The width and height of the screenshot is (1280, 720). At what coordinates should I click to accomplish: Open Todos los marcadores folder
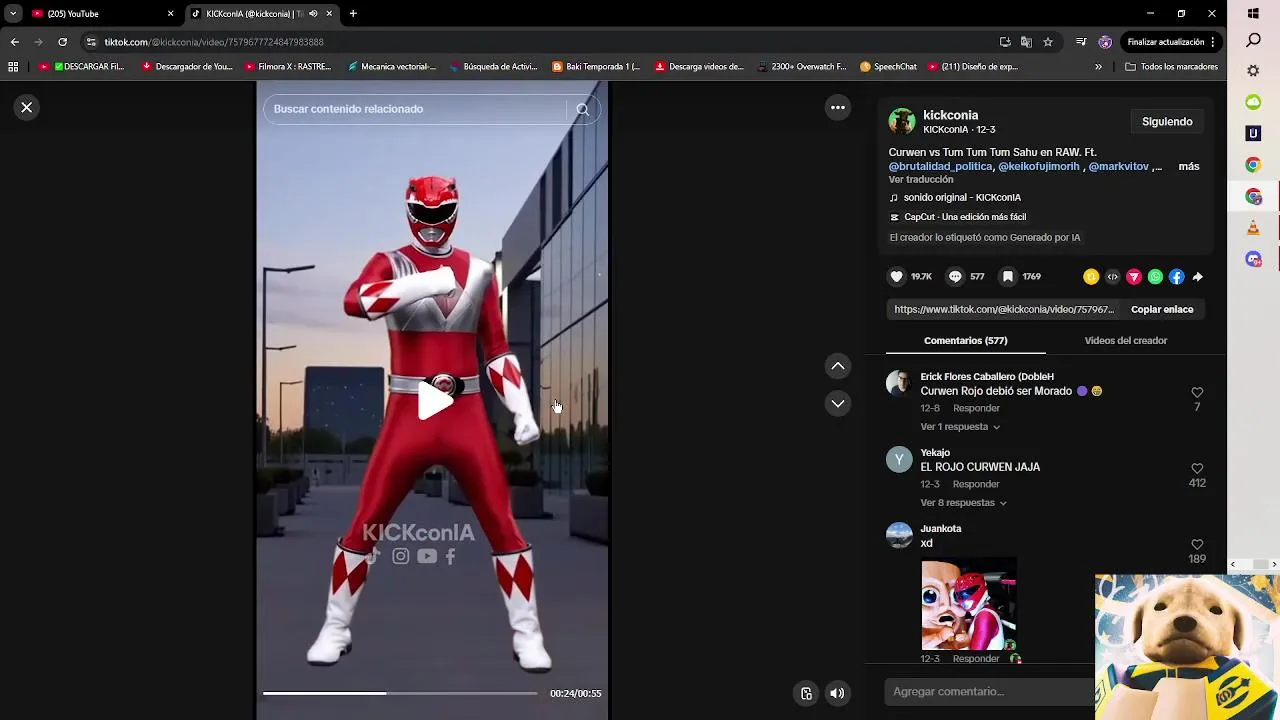[x=1171, y=67]
